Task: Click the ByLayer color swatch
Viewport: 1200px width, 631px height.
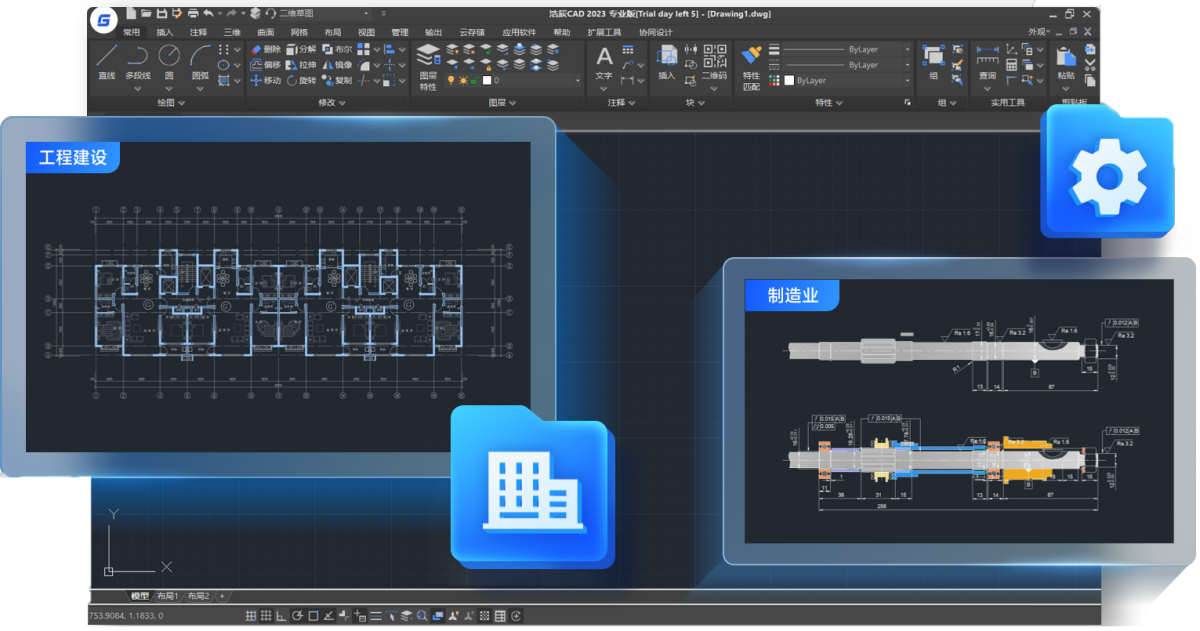Action: coord(790,78)
